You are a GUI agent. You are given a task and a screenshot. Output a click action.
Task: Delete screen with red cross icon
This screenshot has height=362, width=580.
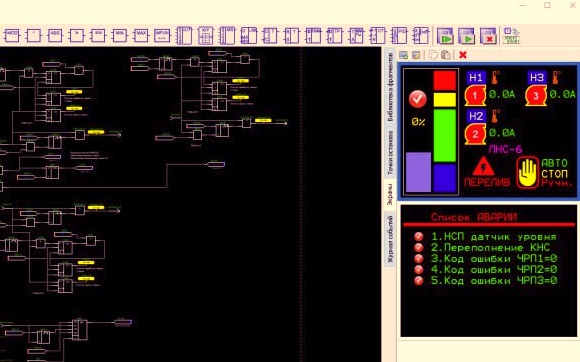tap(462, 55)
